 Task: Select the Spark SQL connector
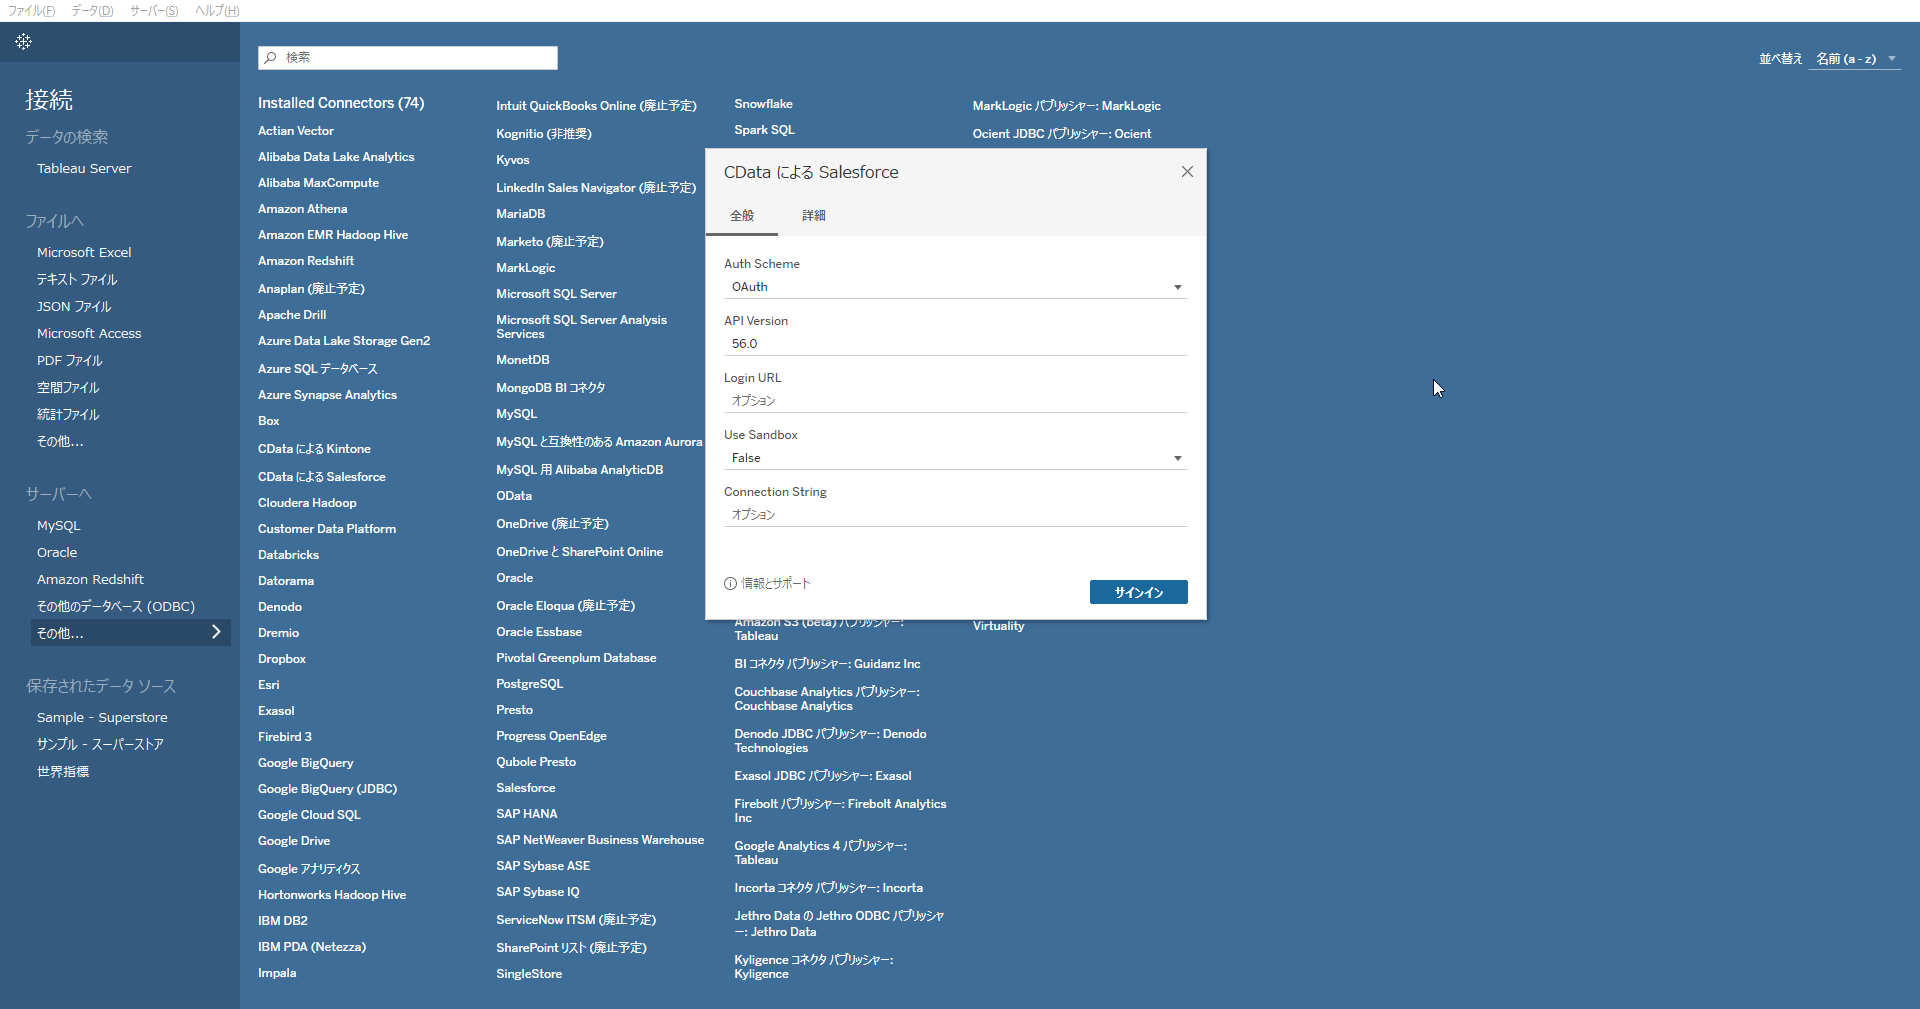tap(764, 130)
